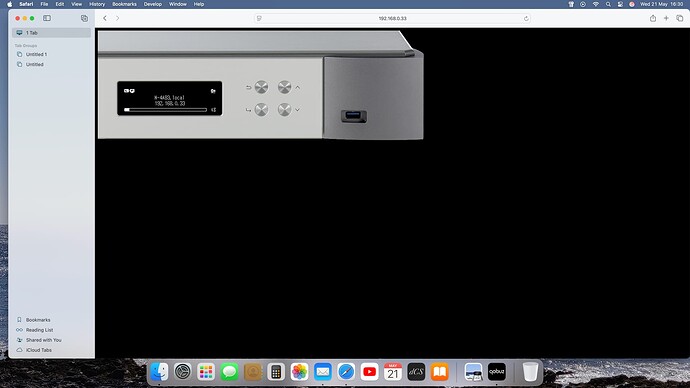Open Books from the Dock
This screenshot has width=690, height=388.
(440, 372)
